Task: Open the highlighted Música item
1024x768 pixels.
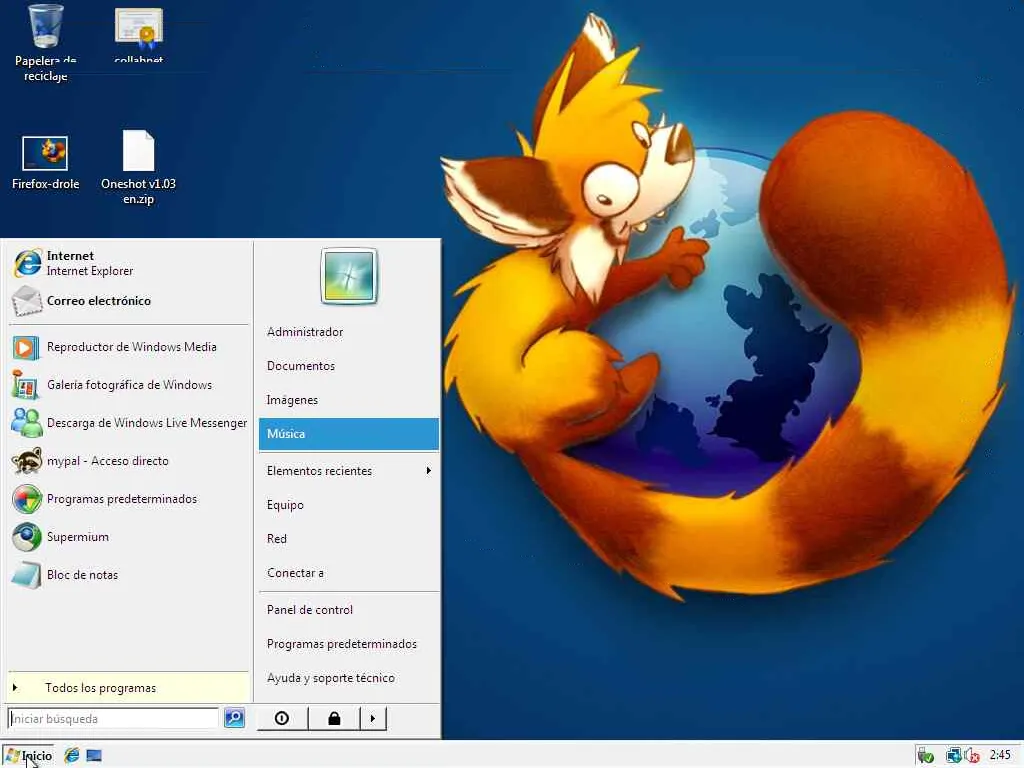Action: (349, 434)
